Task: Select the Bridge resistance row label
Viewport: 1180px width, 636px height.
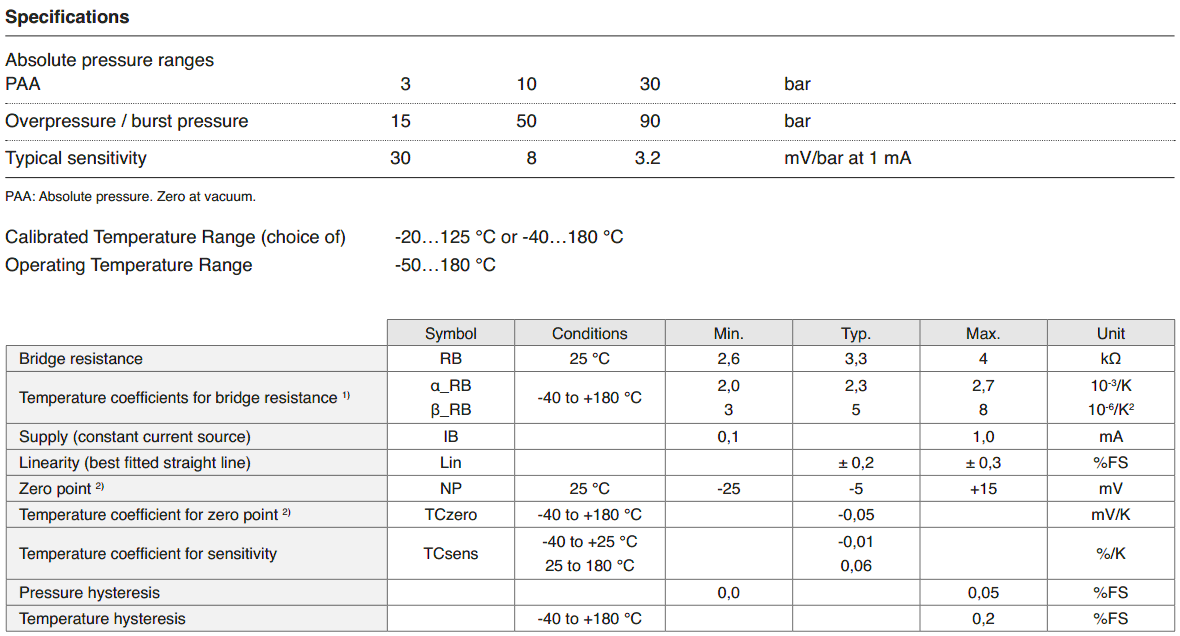Action: 81,359
